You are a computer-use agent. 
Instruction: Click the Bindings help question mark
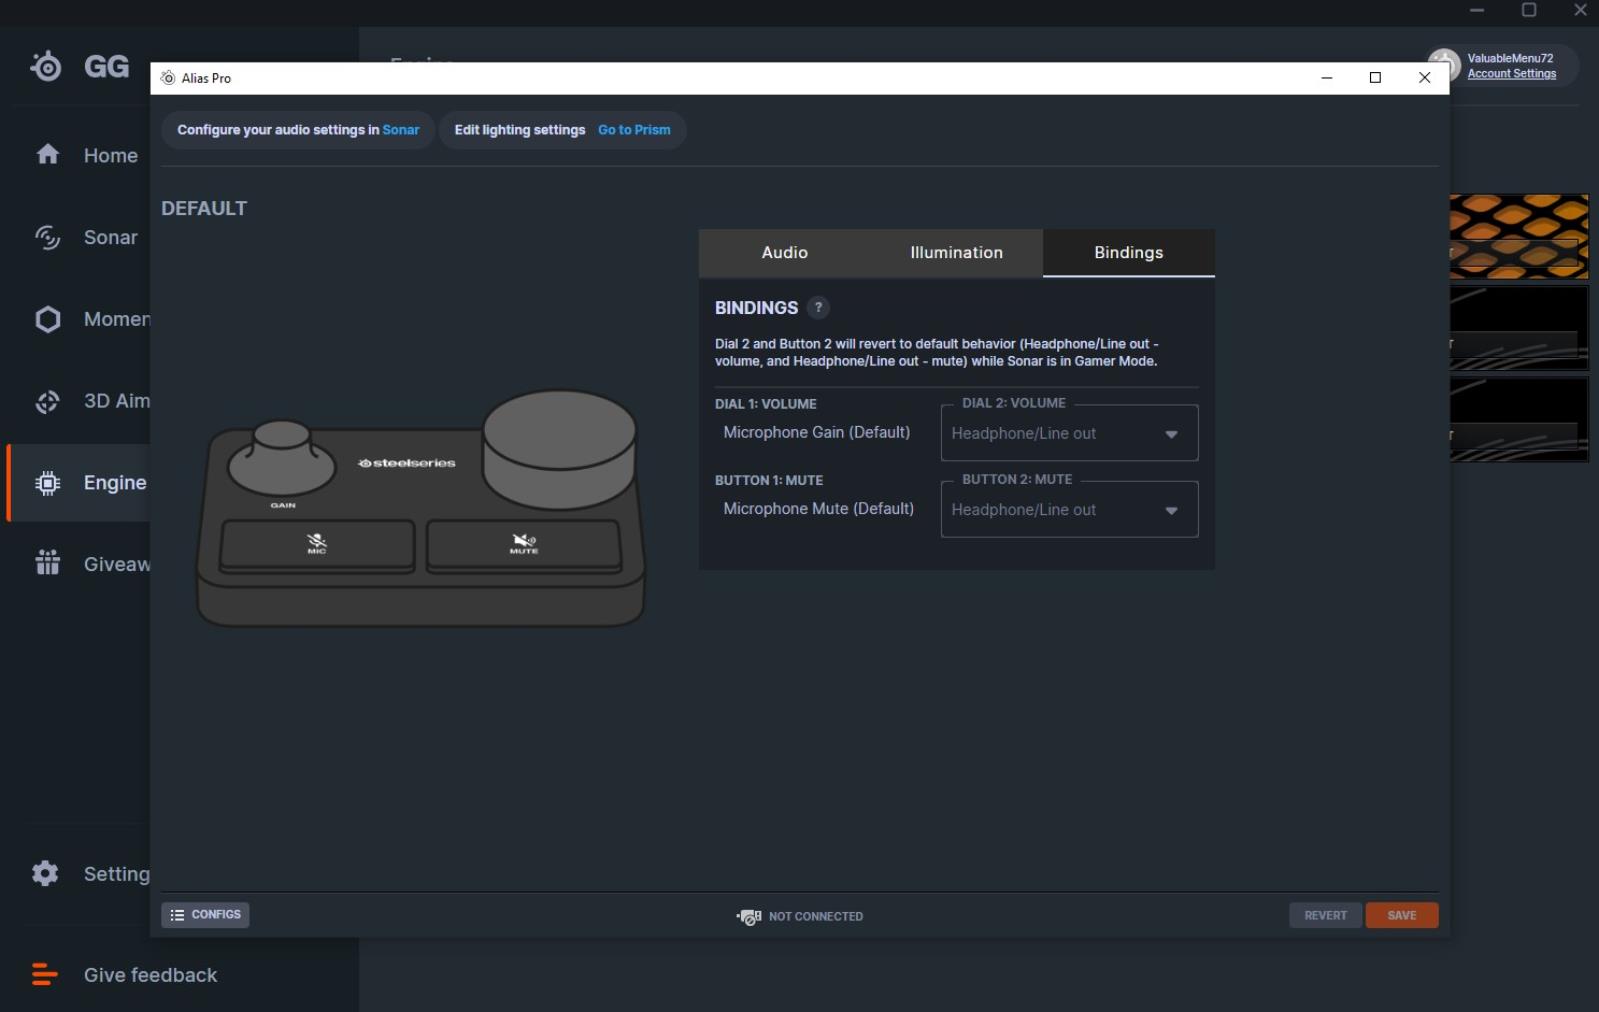pos(818,308)
